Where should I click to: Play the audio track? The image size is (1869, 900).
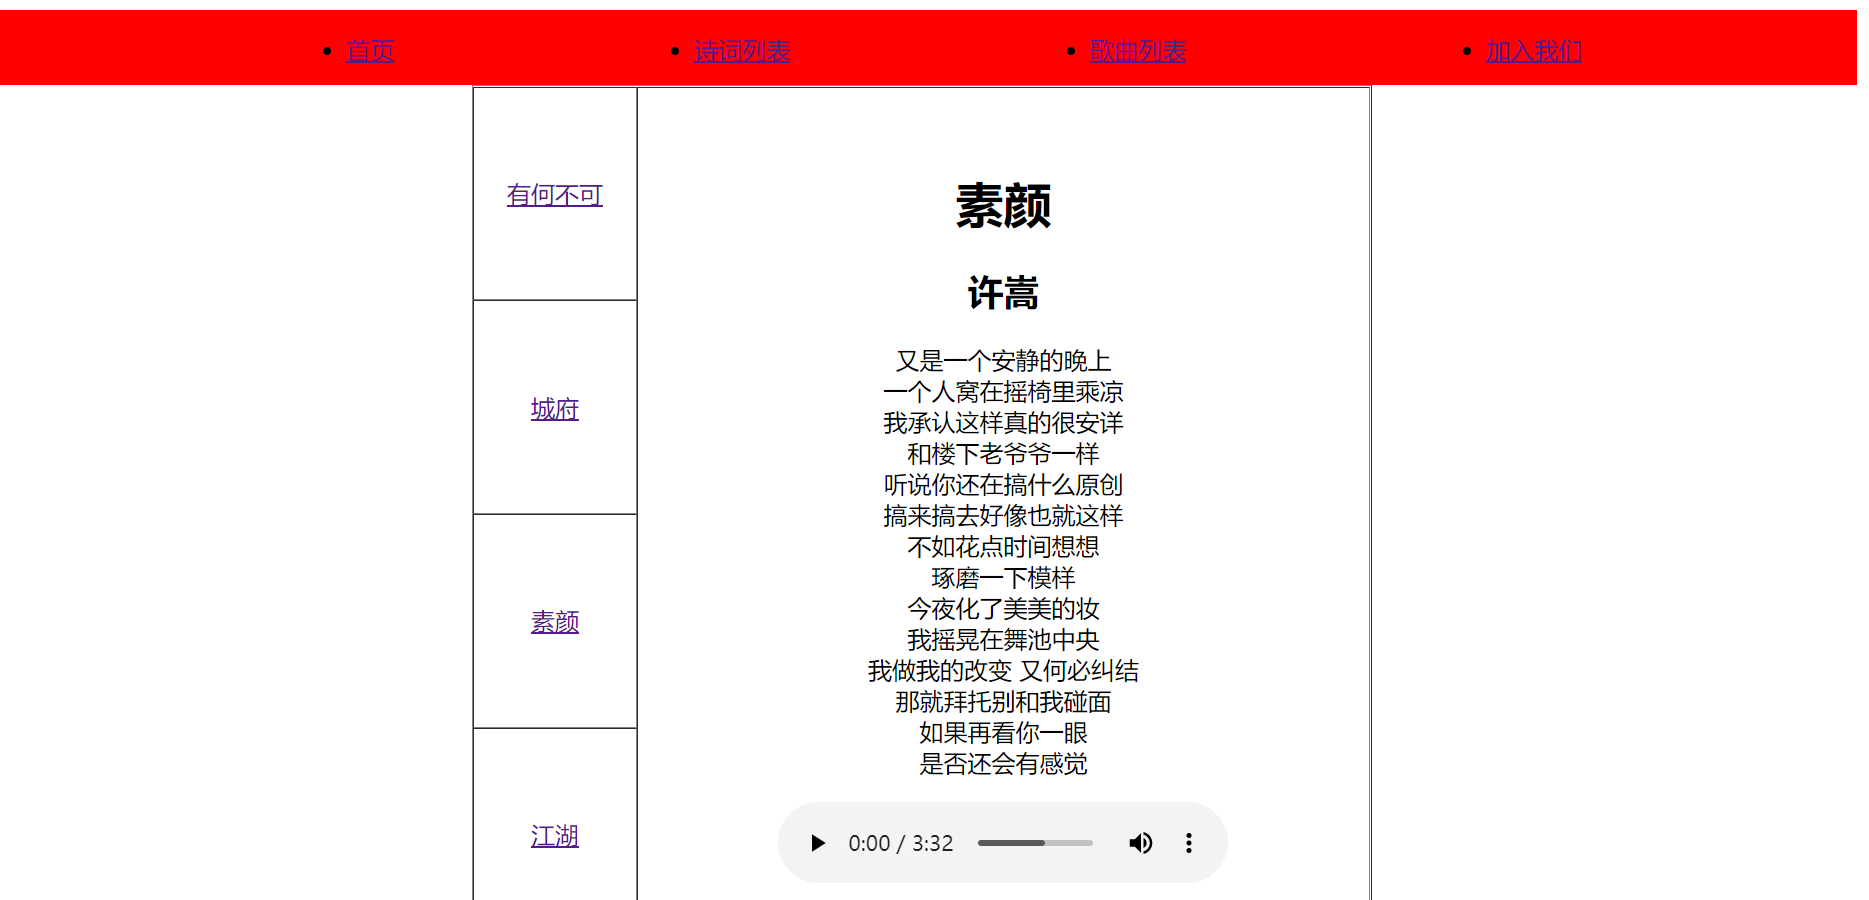click(818, 843)
